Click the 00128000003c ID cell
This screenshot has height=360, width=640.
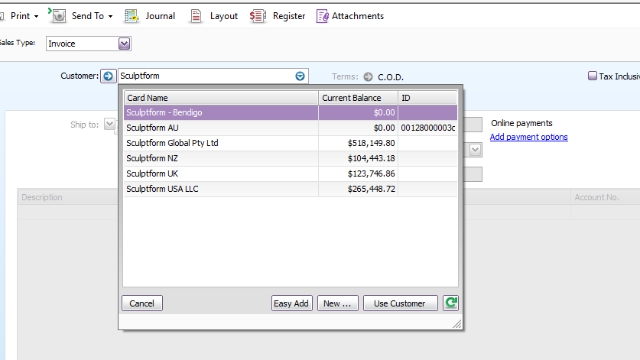(x=427, y=128)
